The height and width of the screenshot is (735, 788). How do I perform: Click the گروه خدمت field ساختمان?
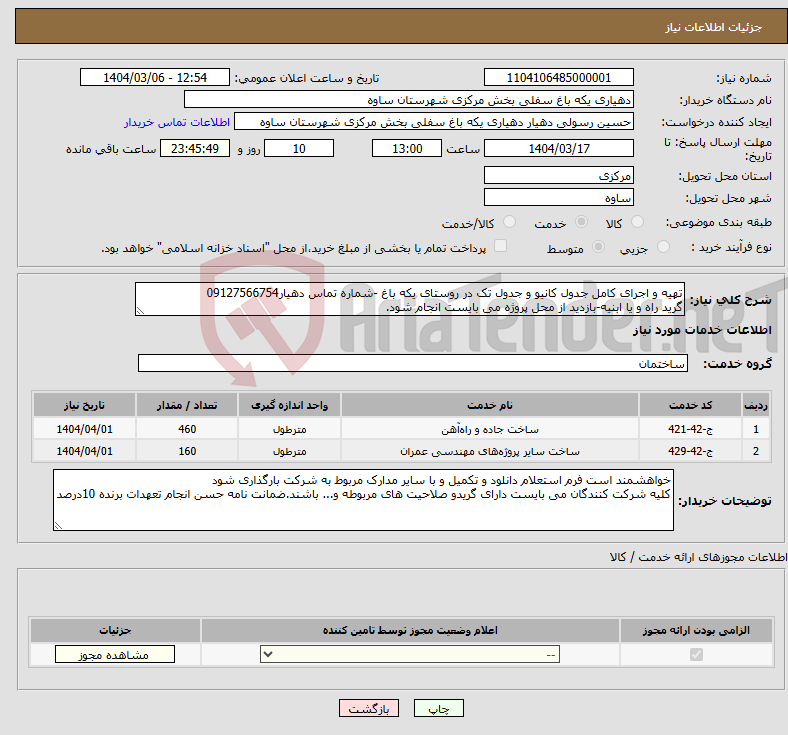pos(413,363)
